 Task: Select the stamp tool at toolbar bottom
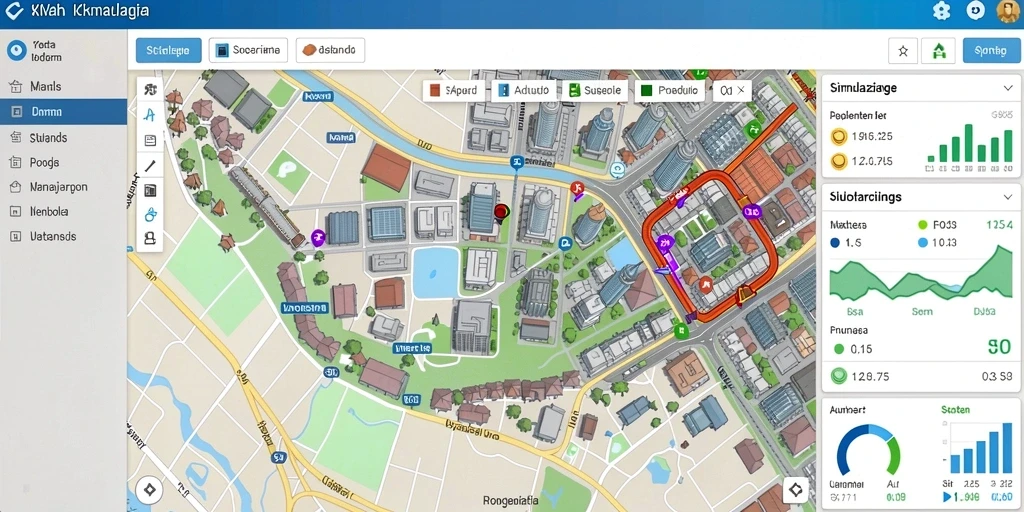[x=150, y=238]
